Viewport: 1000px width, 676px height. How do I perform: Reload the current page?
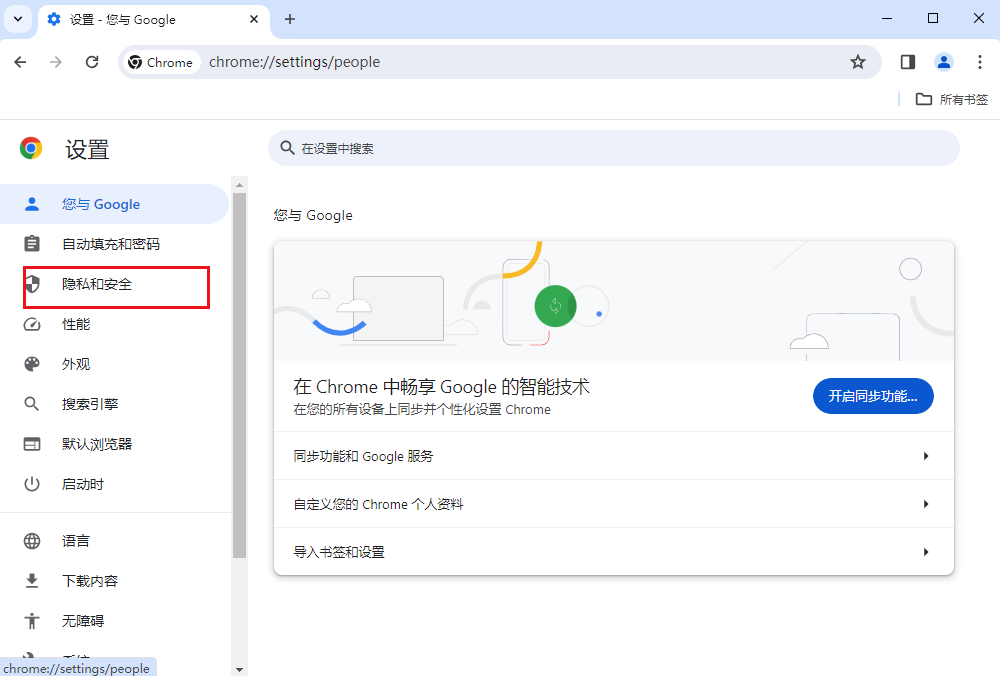pos(92,62)
